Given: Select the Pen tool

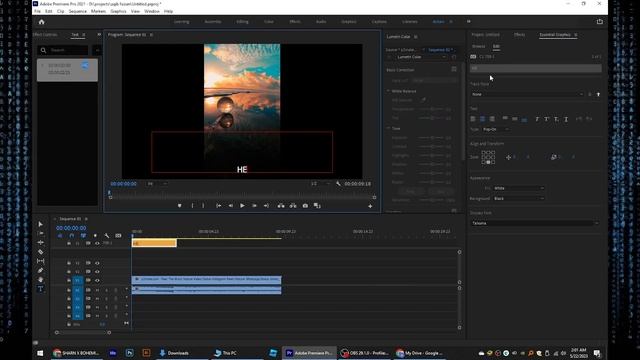Looking at the screenshot, I should click(x=40, y=270).
